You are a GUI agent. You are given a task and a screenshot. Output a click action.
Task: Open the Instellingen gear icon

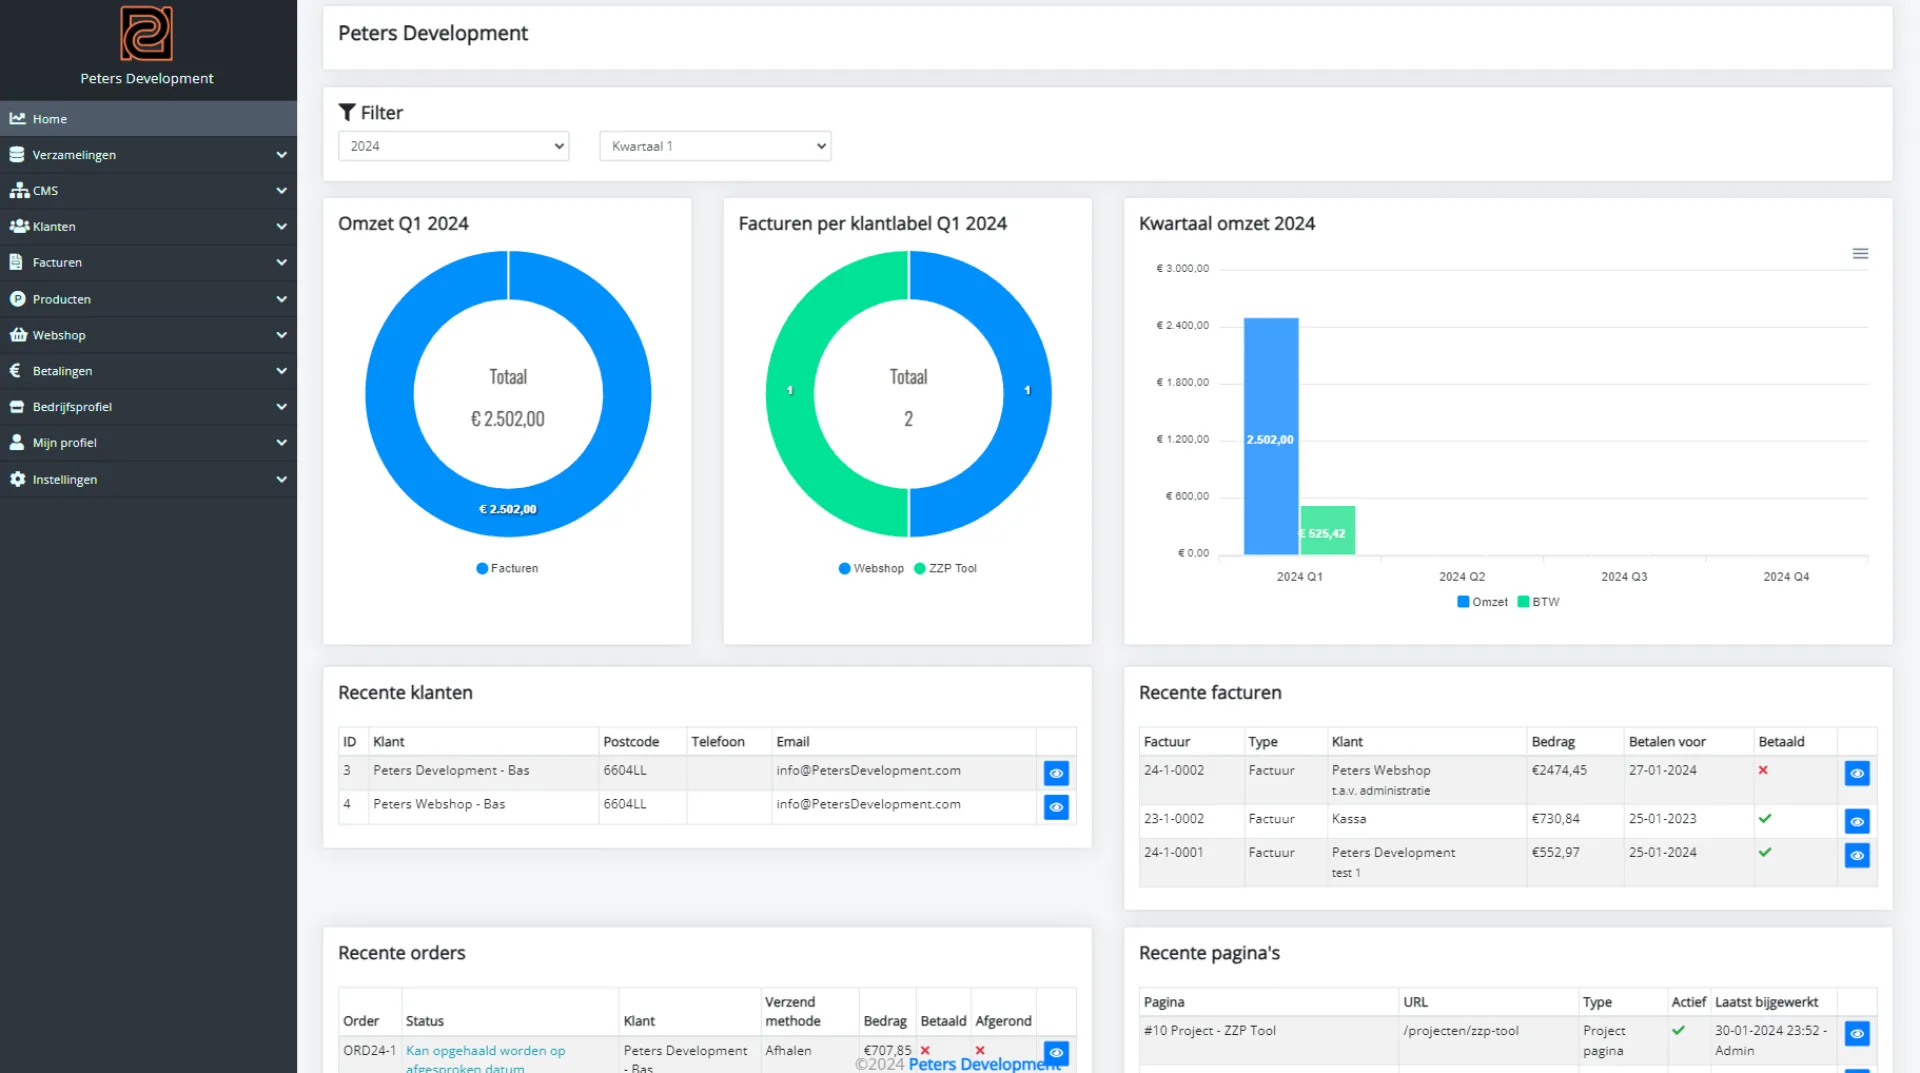(x=16, y=479)
